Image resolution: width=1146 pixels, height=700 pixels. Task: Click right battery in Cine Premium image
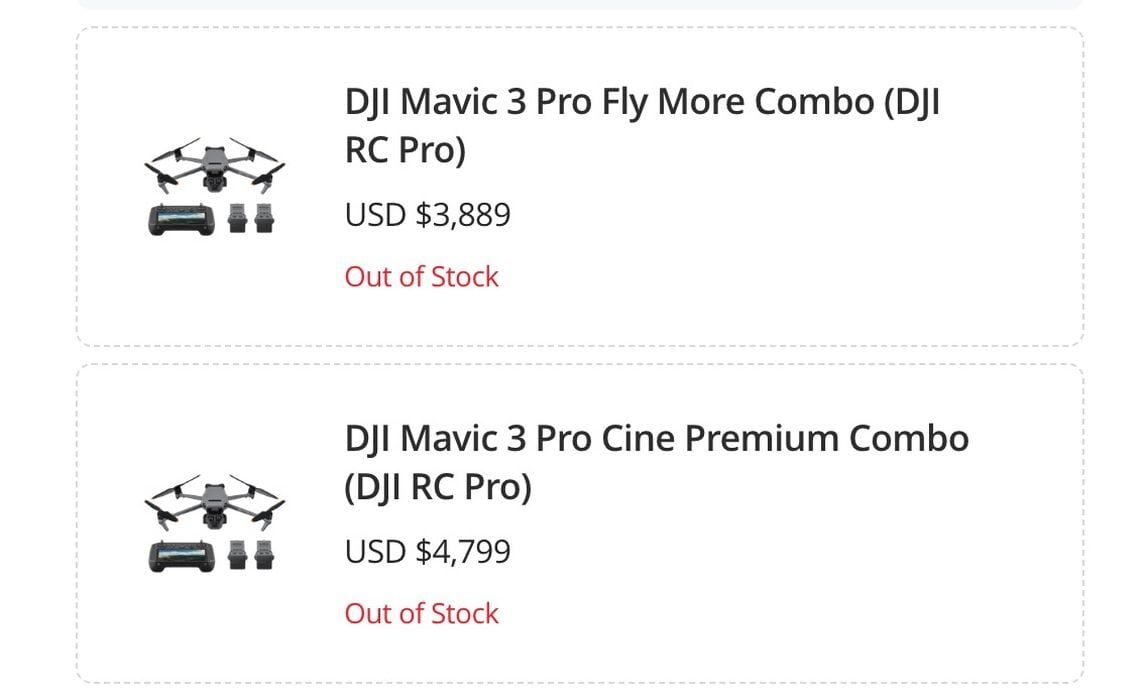tap(265, 555)
